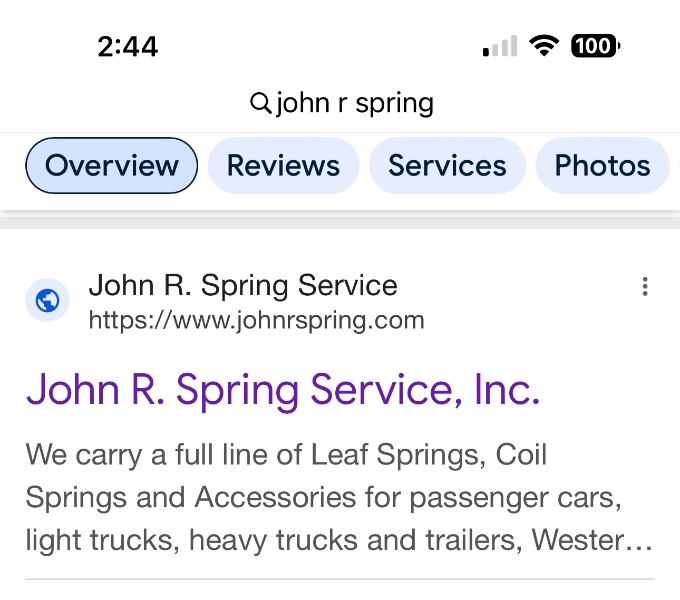The image size is (680, 600).
Task: Tap the Wi-Fi status icon
Action: coord(544,46)
